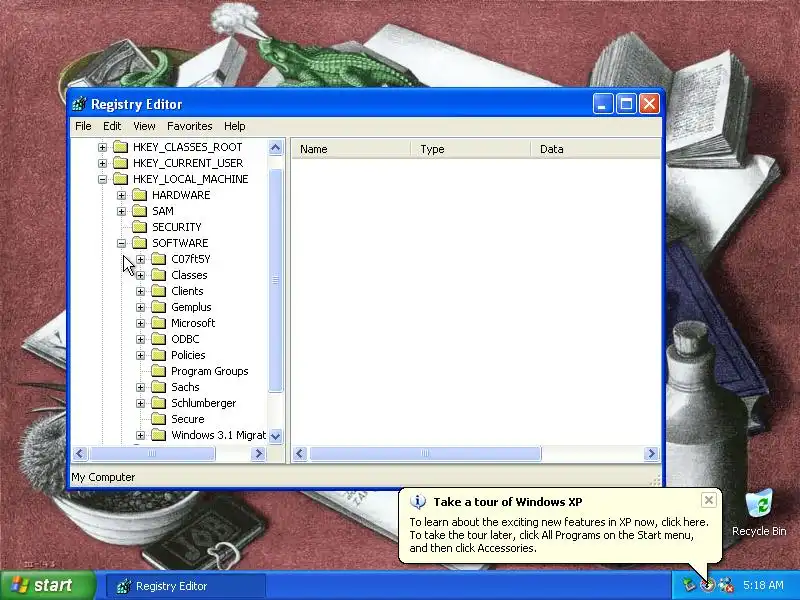Click the Classes key folder icon
Screen dimensions: 800x600
tap(159, 275)
